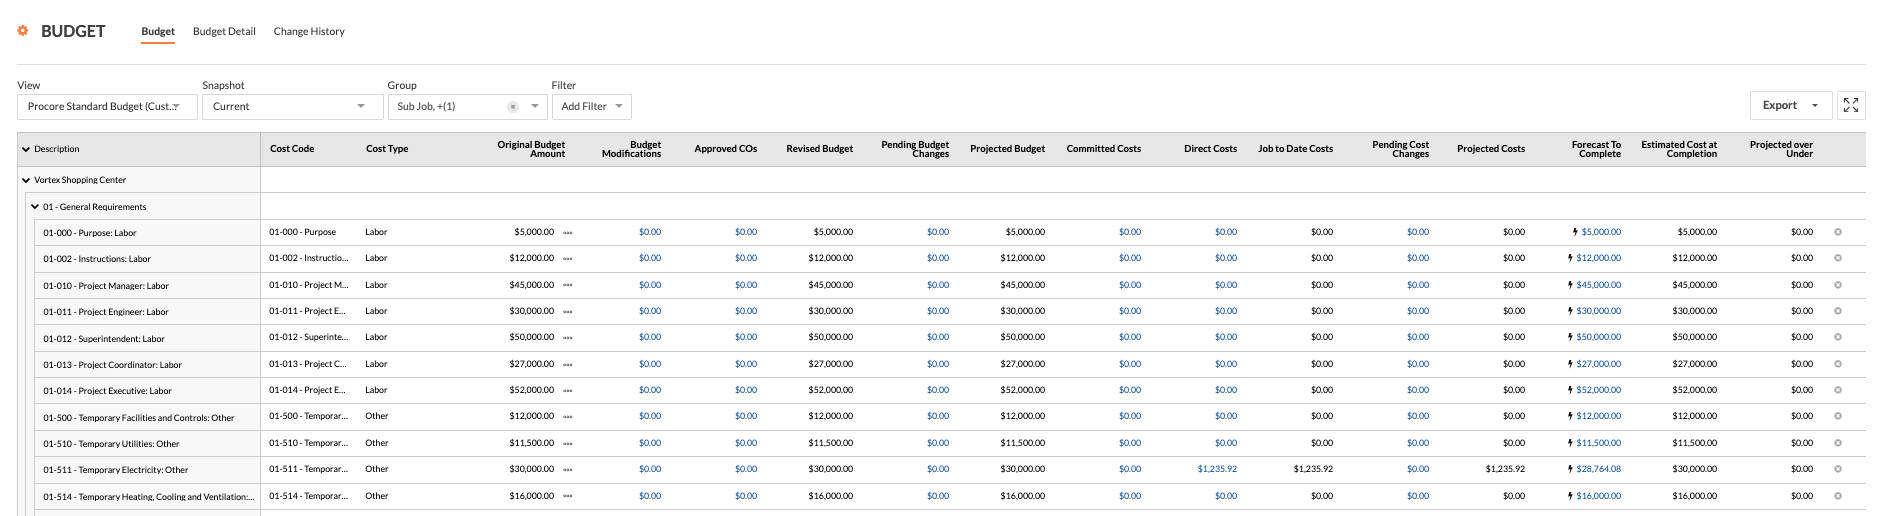This screenshot has width=1880, height=516.
Task: Click the Revised Budget column header
Action: (819, 149)
